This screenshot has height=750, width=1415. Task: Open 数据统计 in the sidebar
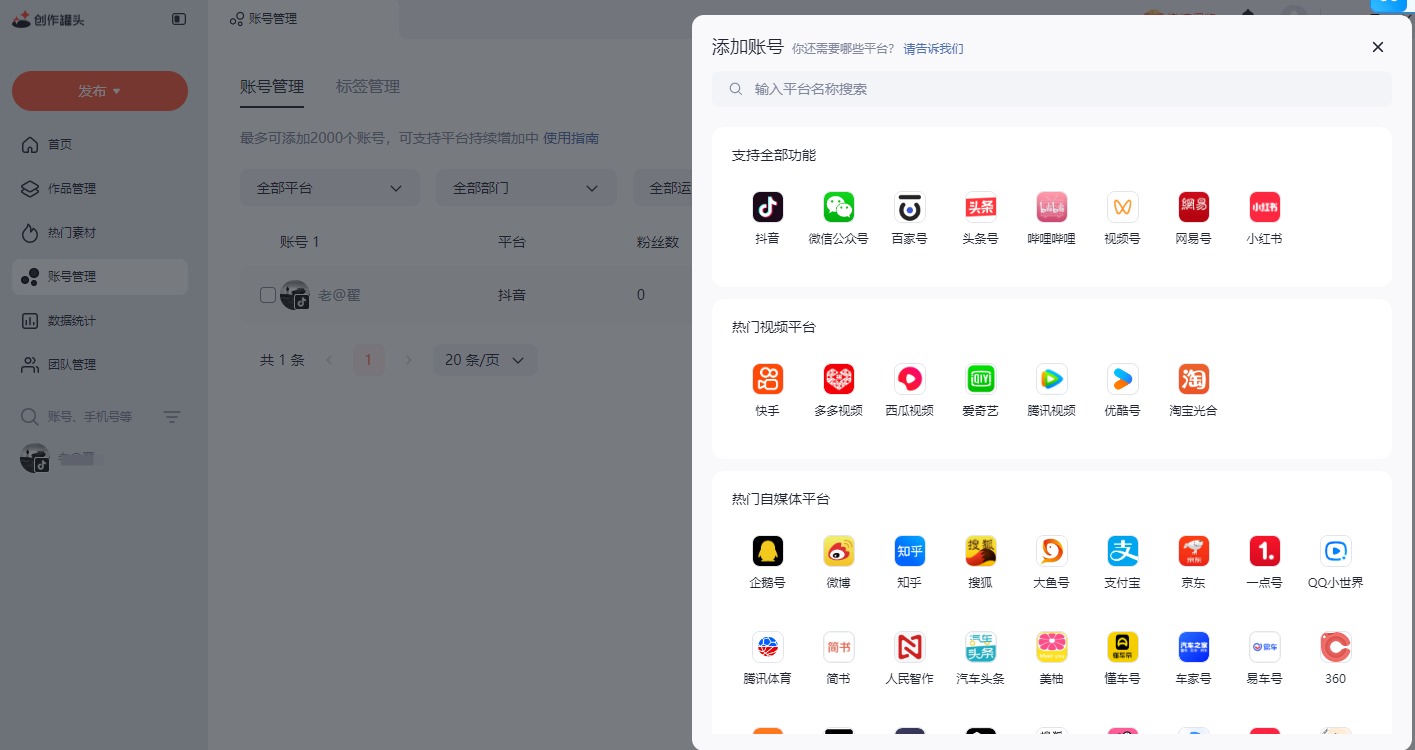tap(73, 320)
